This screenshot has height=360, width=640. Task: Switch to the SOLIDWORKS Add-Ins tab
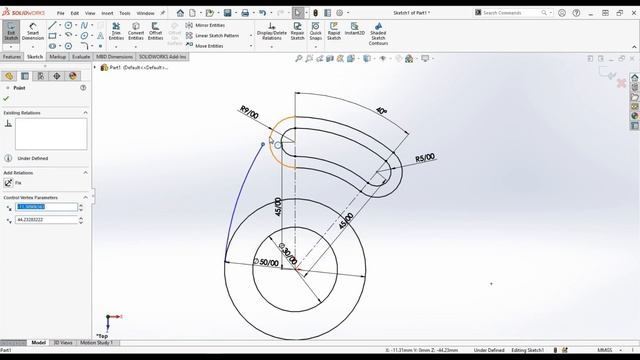[162, 57]
